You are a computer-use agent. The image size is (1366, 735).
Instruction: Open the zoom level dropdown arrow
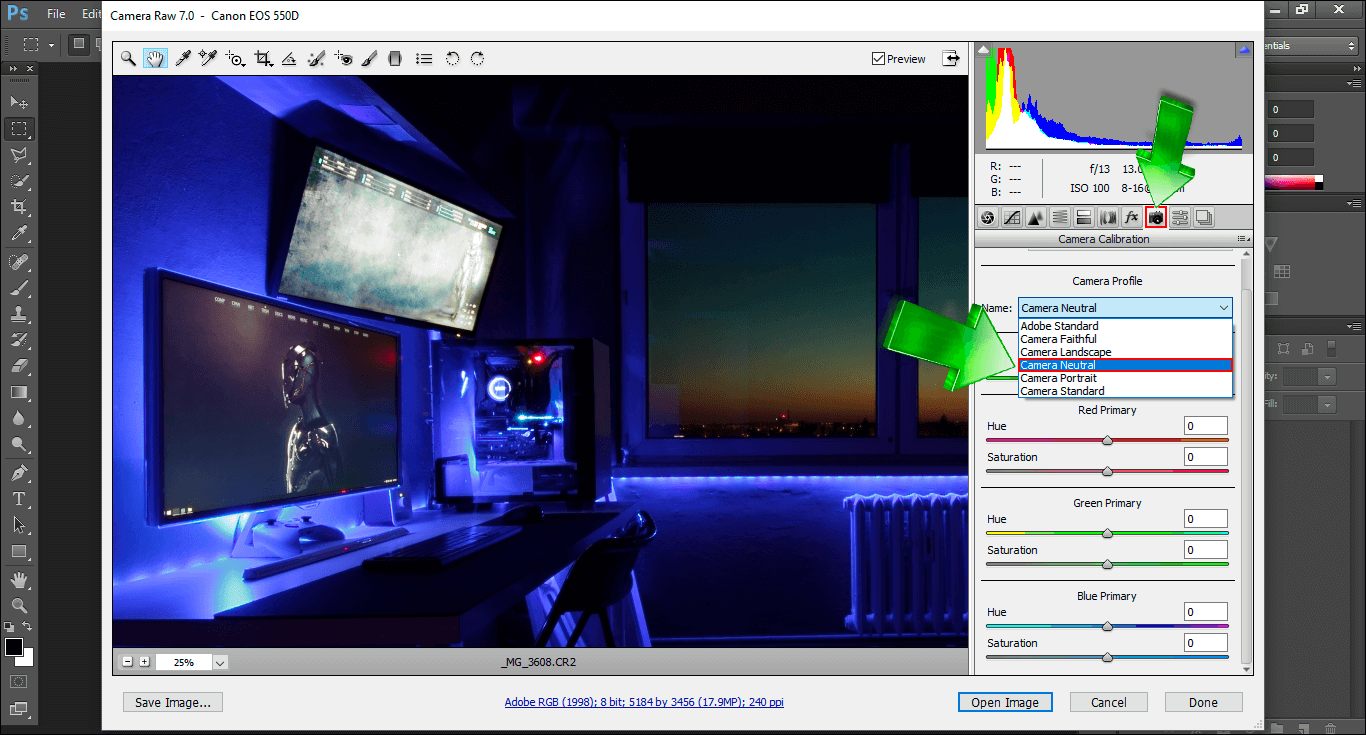tap(220, 662)
